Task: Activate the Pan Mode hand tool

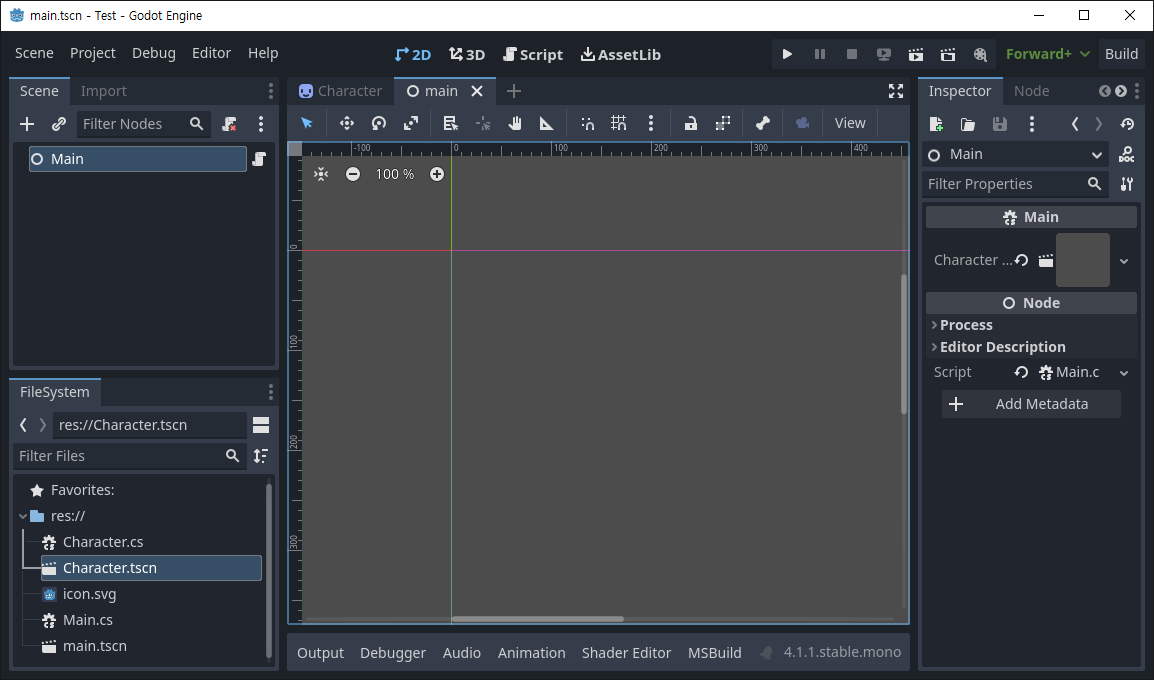Action: pos(515,123)
